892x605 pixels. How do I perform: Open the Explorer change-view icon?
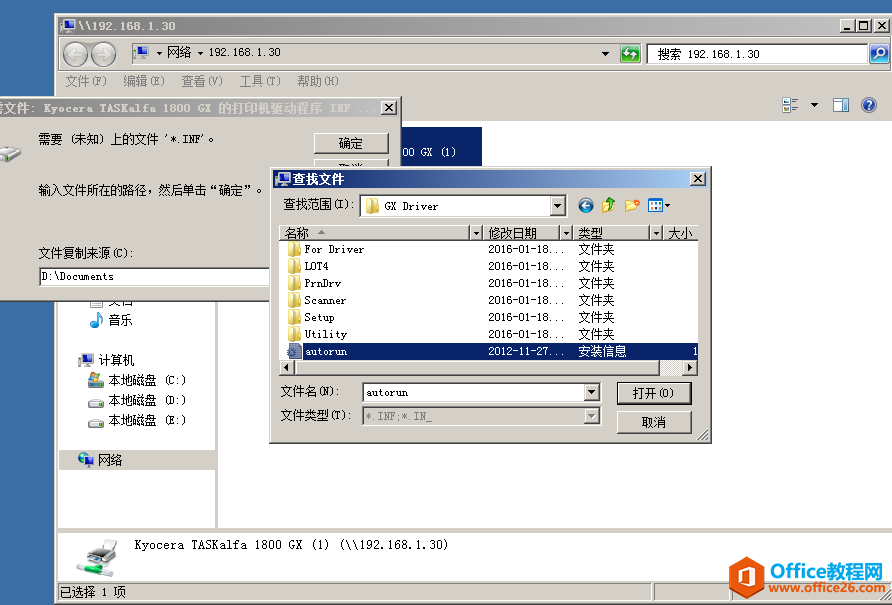[x=790, y=105]
